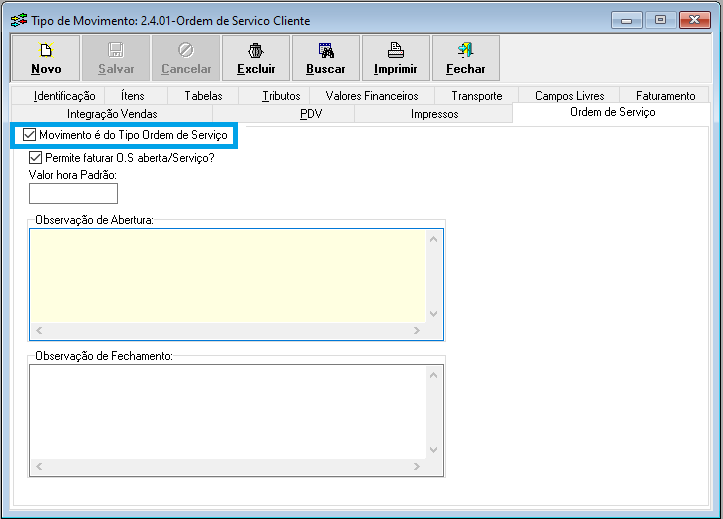This screenshot has height=519, width=723.
Task: Toggle Movimento é do Tipo Ordem de Serviço
Action: pyautogui.click(x=29, y=135)
